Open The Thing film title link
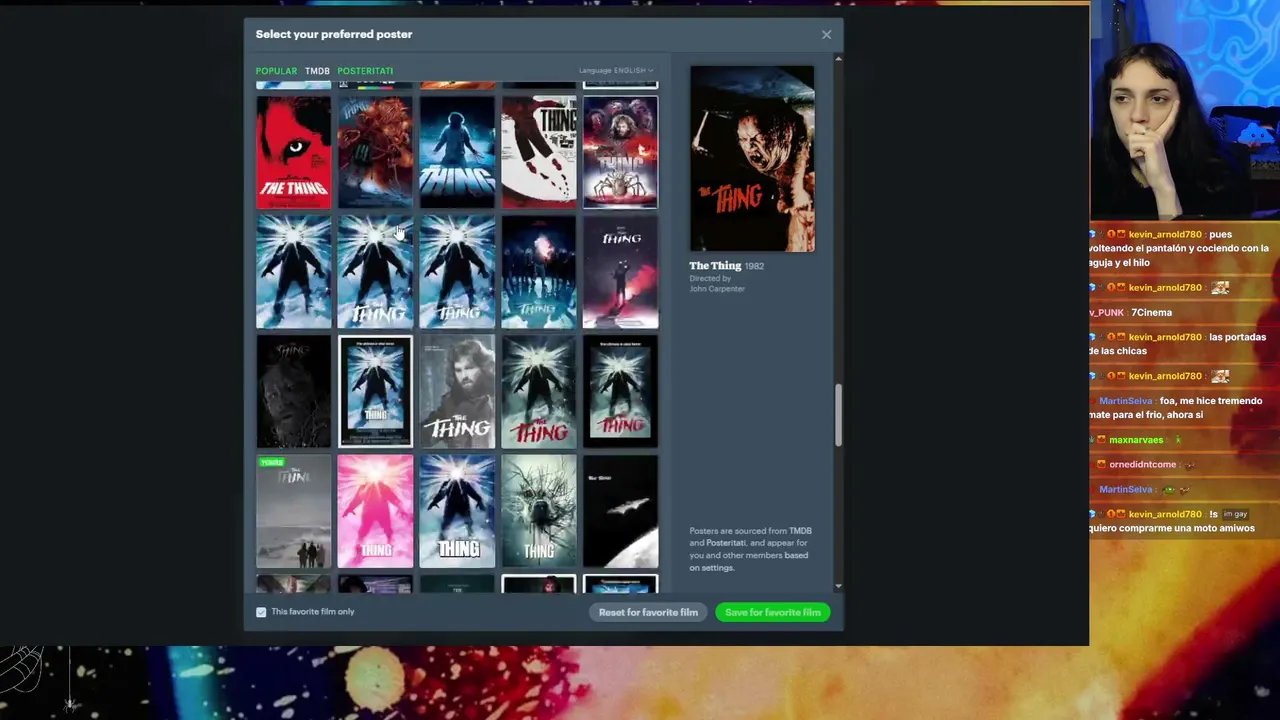Viewport: 1280px width, 720px height. [x=715, y=266]
